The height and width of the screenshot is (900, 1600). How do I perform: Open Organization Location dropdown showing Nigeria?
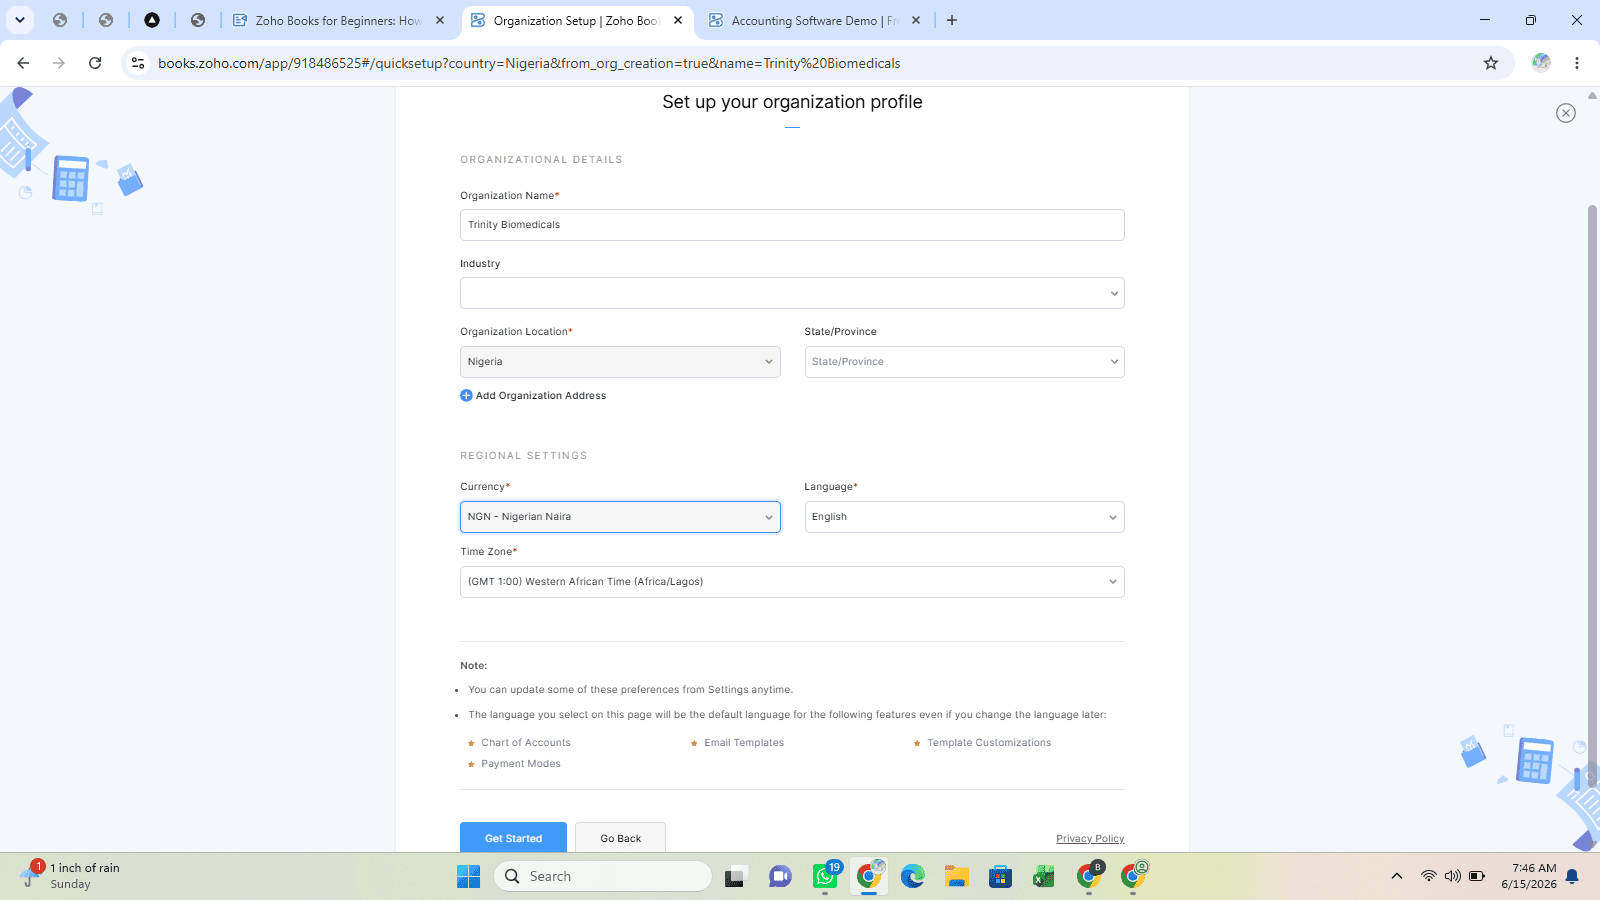click(620, 362)
